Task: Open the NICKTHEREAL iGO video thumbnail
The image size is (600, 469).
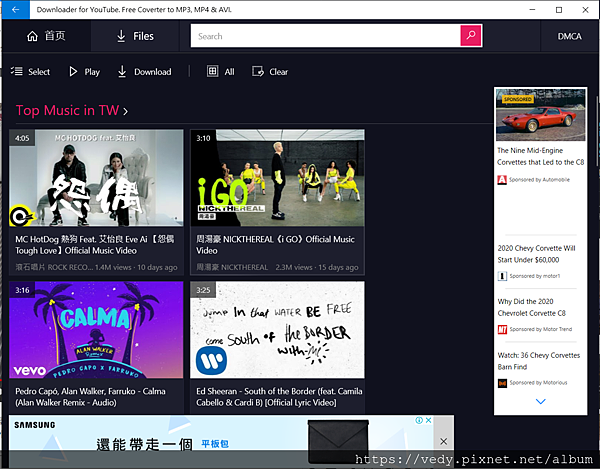Action: (x=277, y=178)
